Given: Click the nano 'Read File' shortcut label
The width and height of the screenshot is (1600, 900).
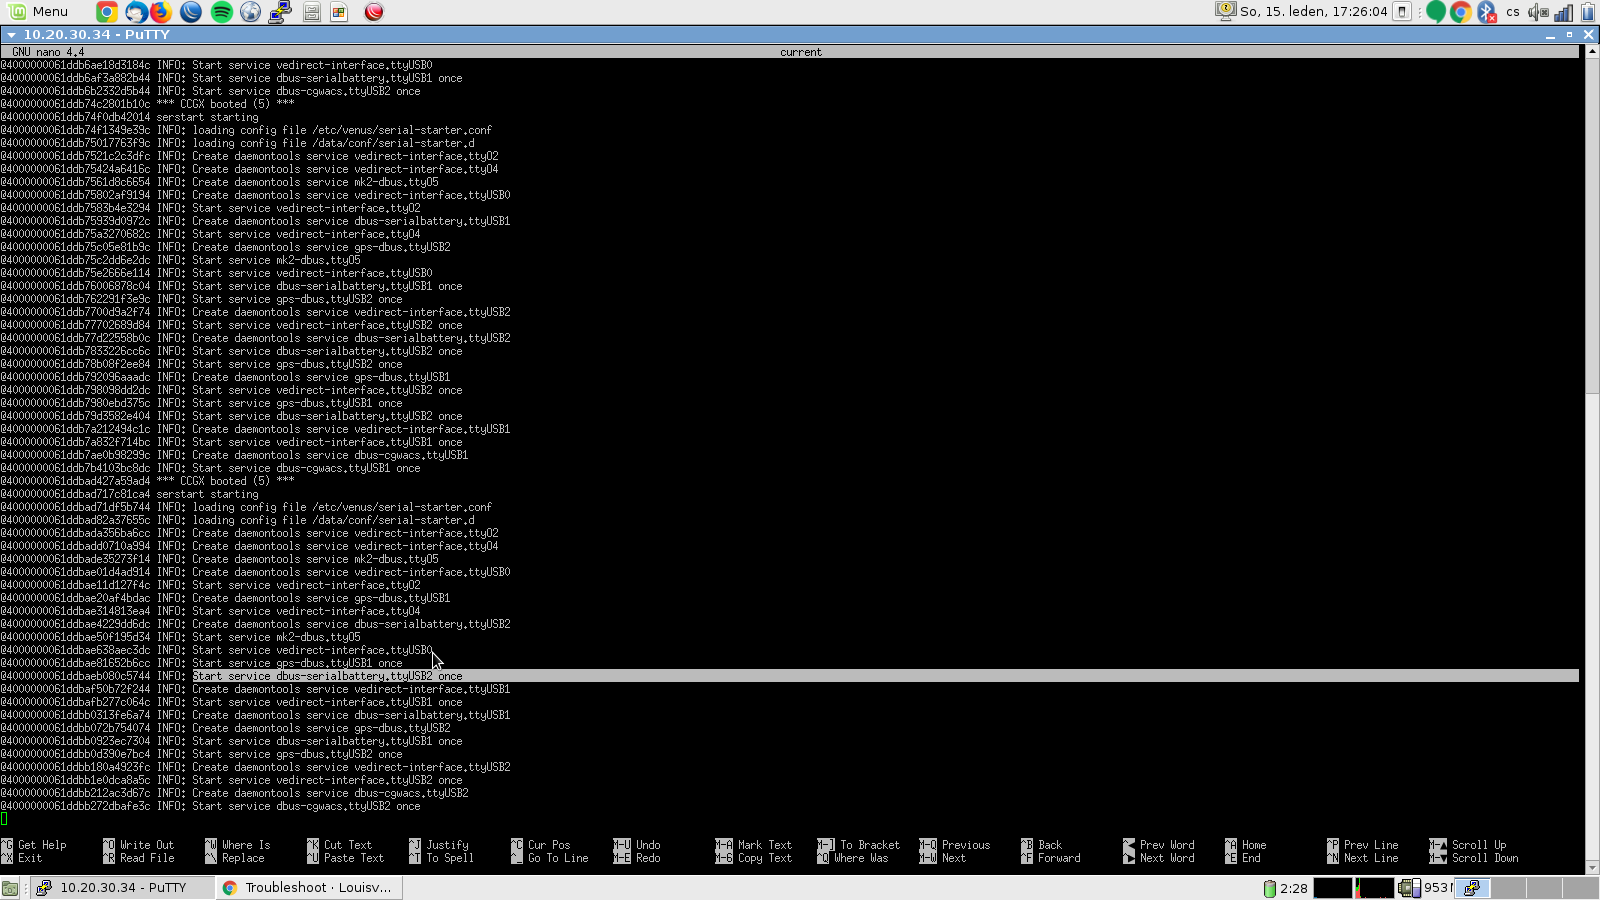Looking at the screenshot, I should 147,858.
